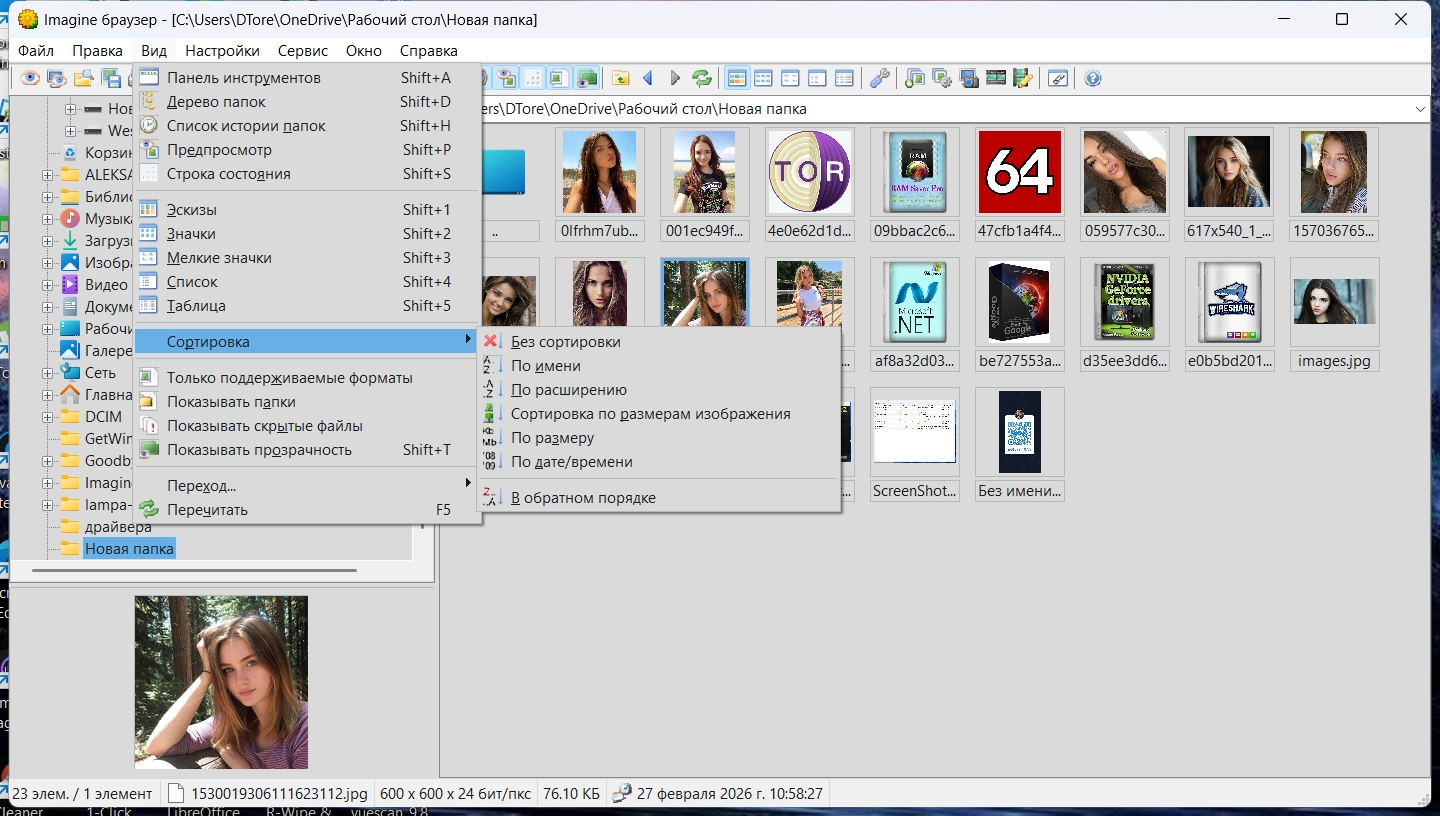Click 'Перечитать' menu entry
Viewport: 1440px width, 816px height.
click(207, 510)
